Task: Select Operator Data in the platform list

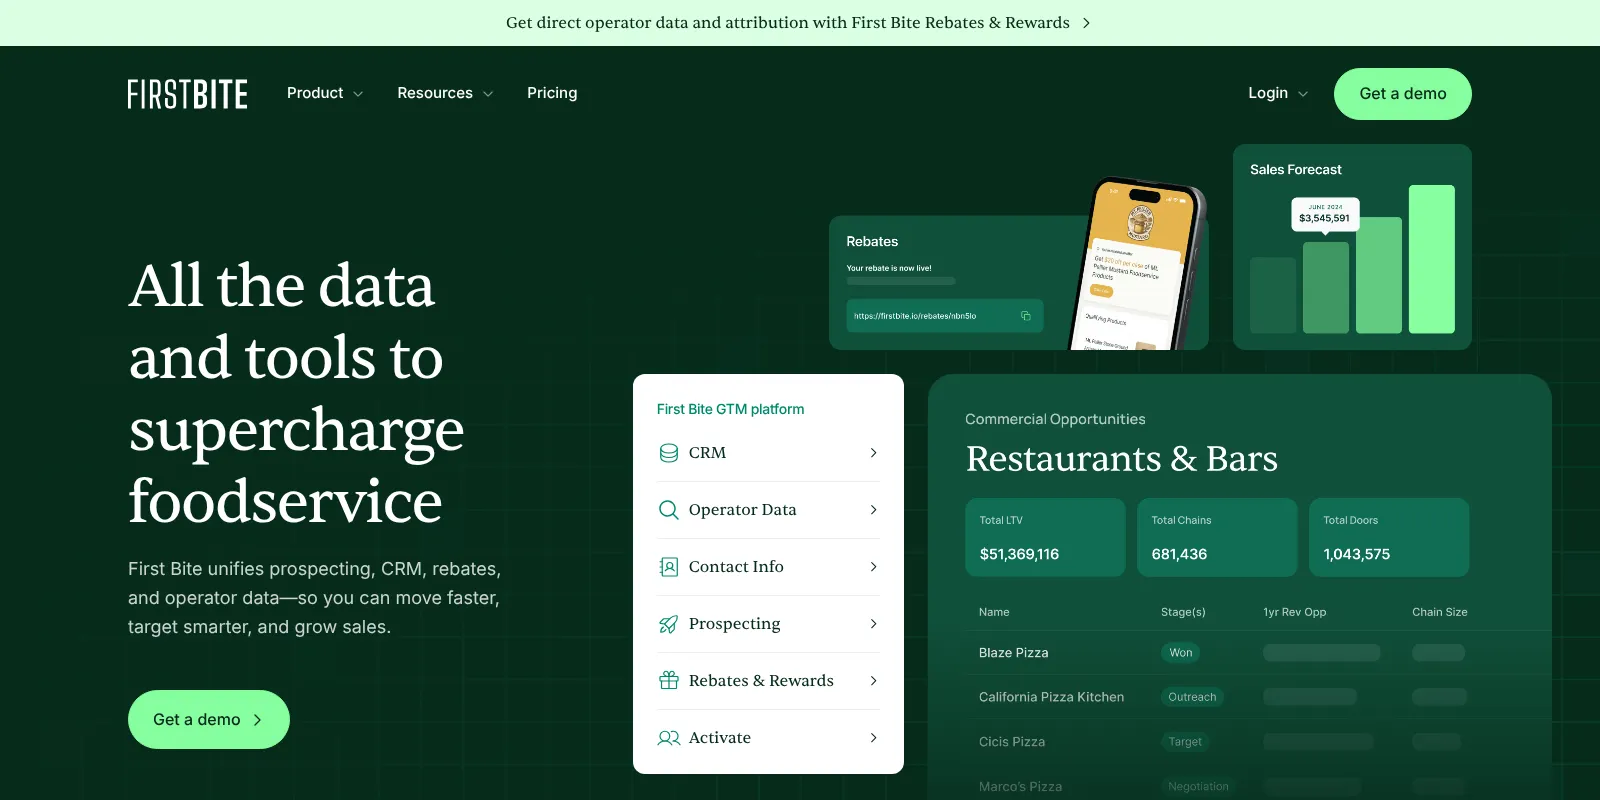Action: coord(768,510)
